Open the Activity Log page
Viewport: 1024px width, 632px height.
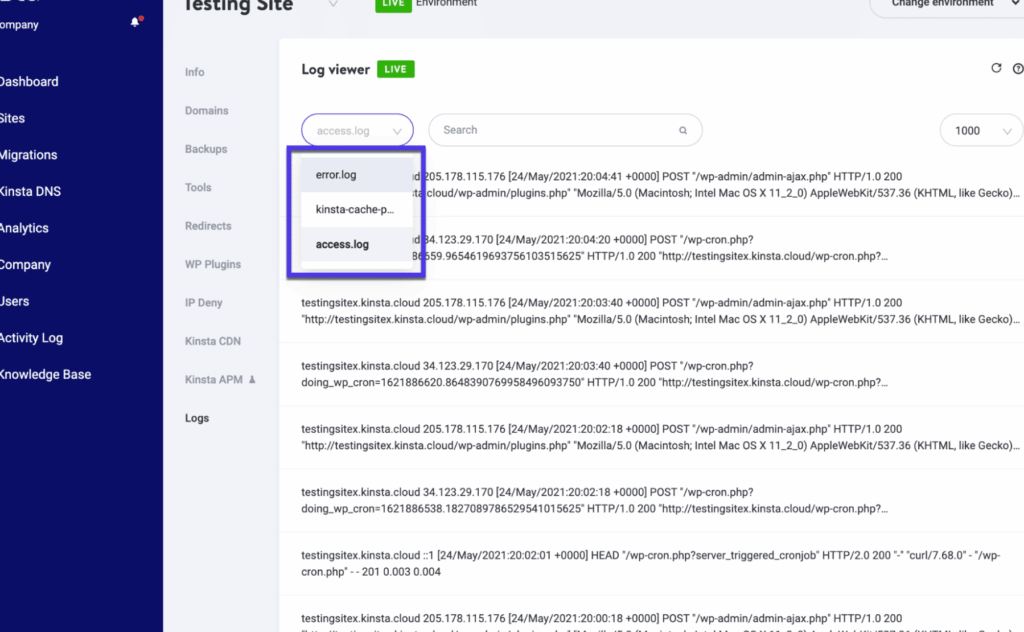point(30,338)
